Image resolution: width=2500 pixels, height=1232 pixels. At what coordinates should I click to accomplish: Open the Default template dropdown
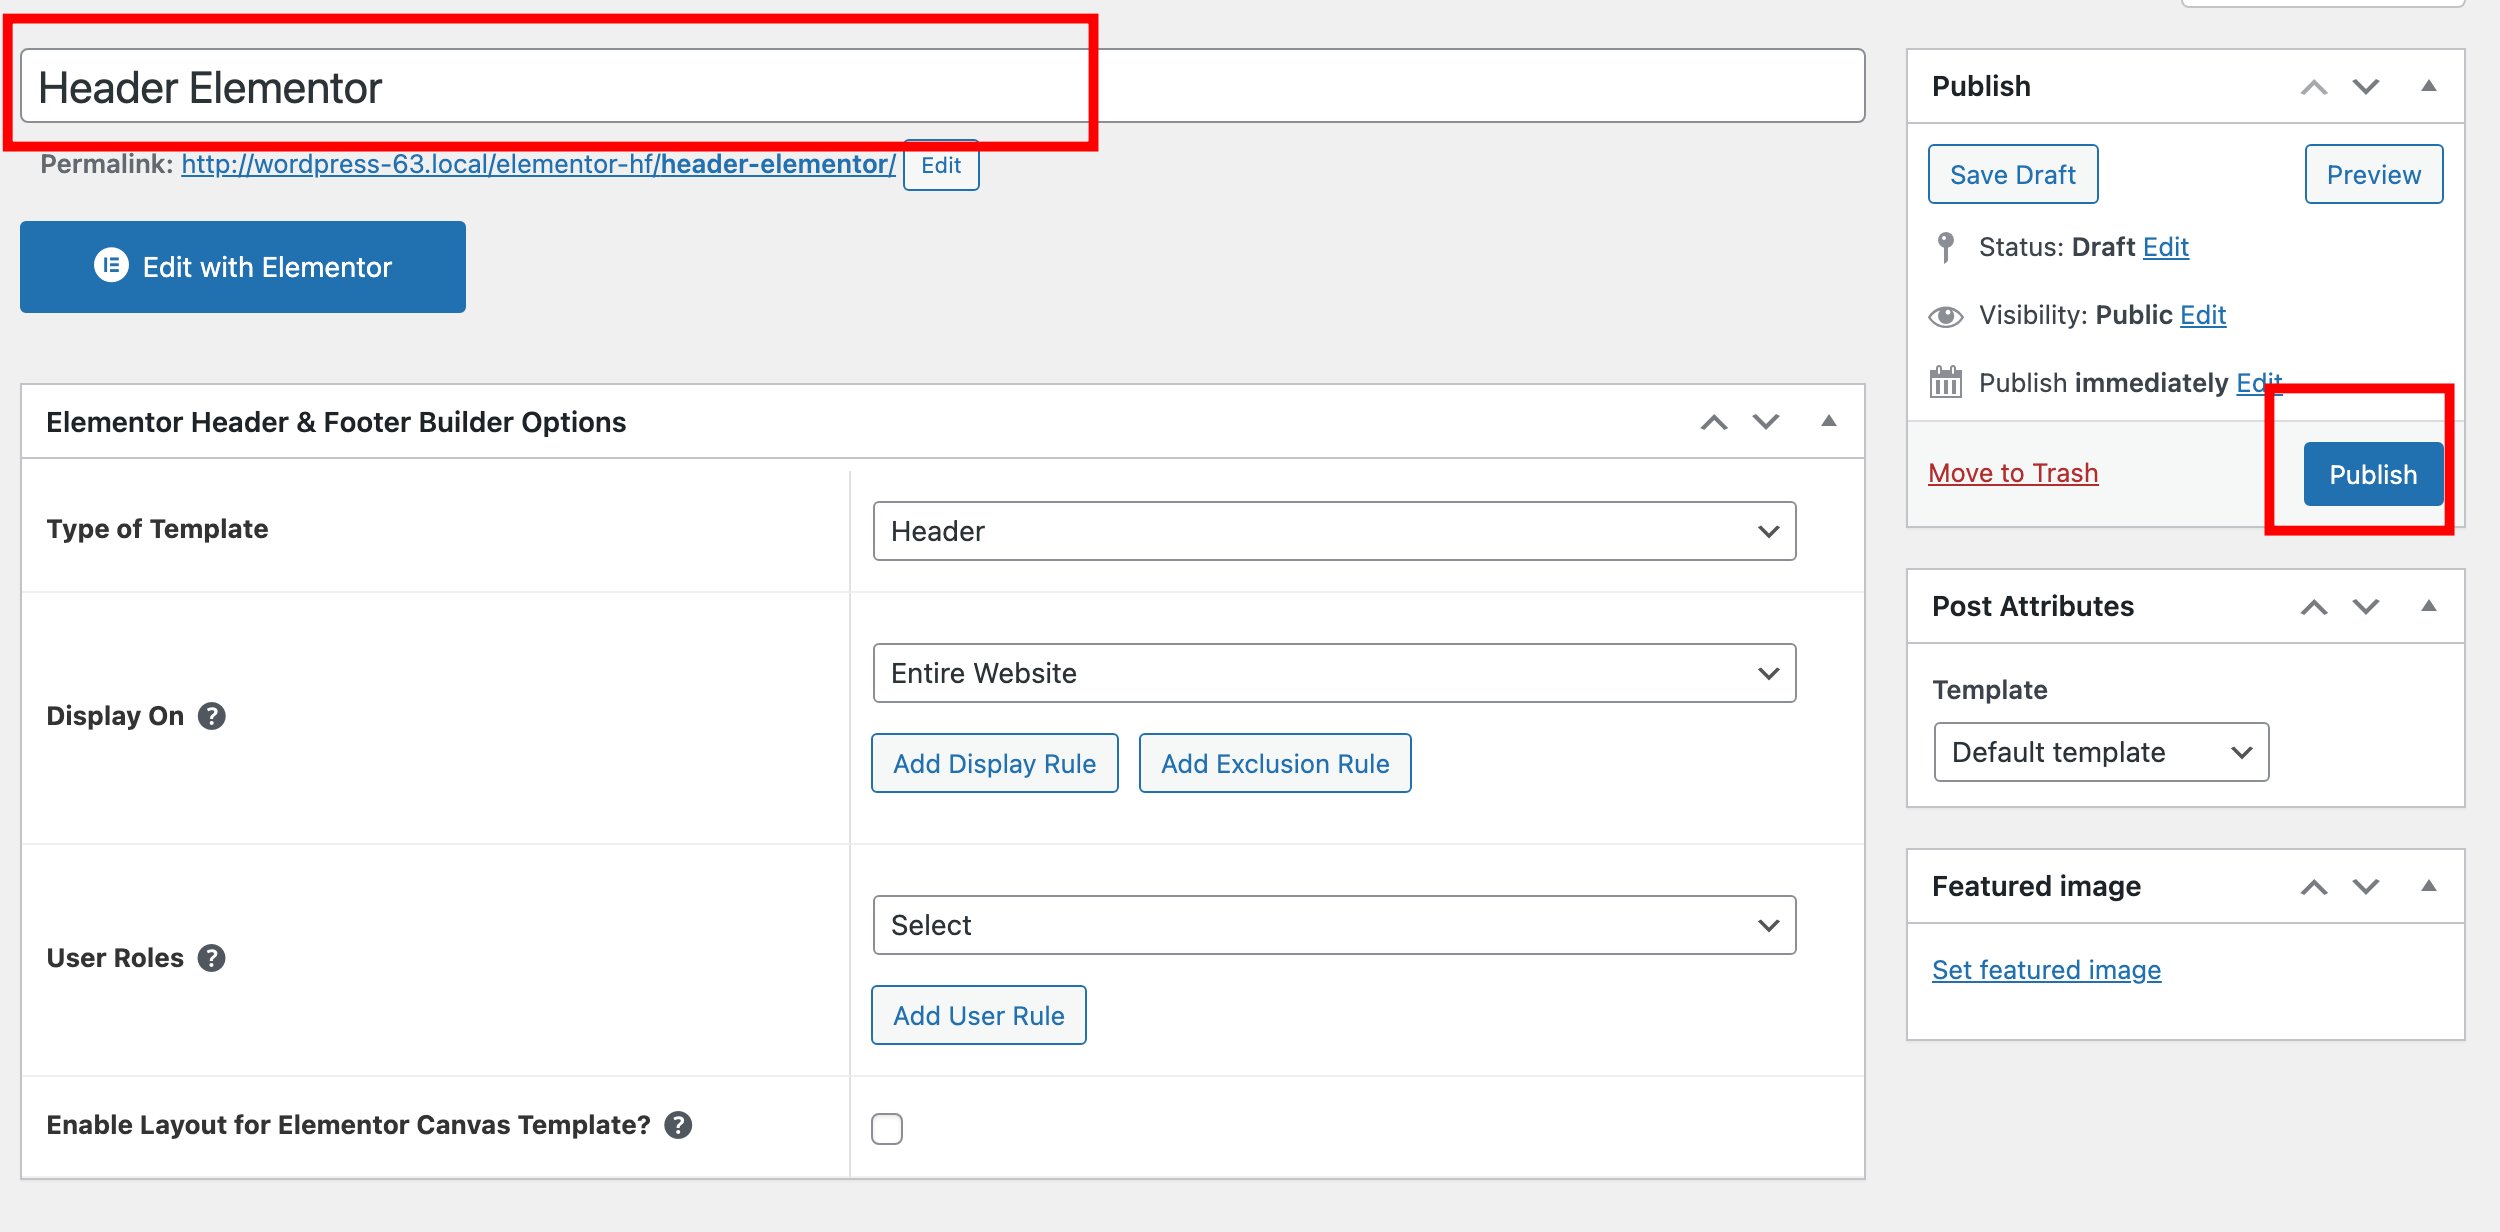pos(2100,752)
